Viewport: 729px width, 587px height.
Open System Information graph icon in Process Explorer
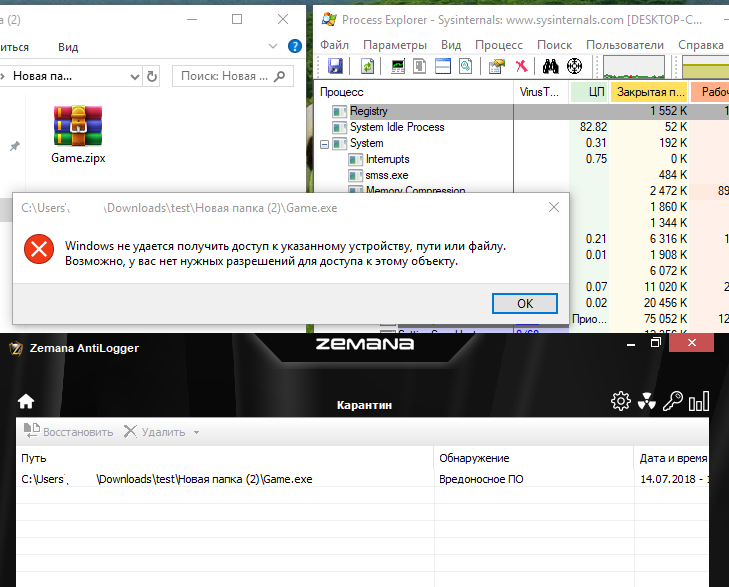398,66
